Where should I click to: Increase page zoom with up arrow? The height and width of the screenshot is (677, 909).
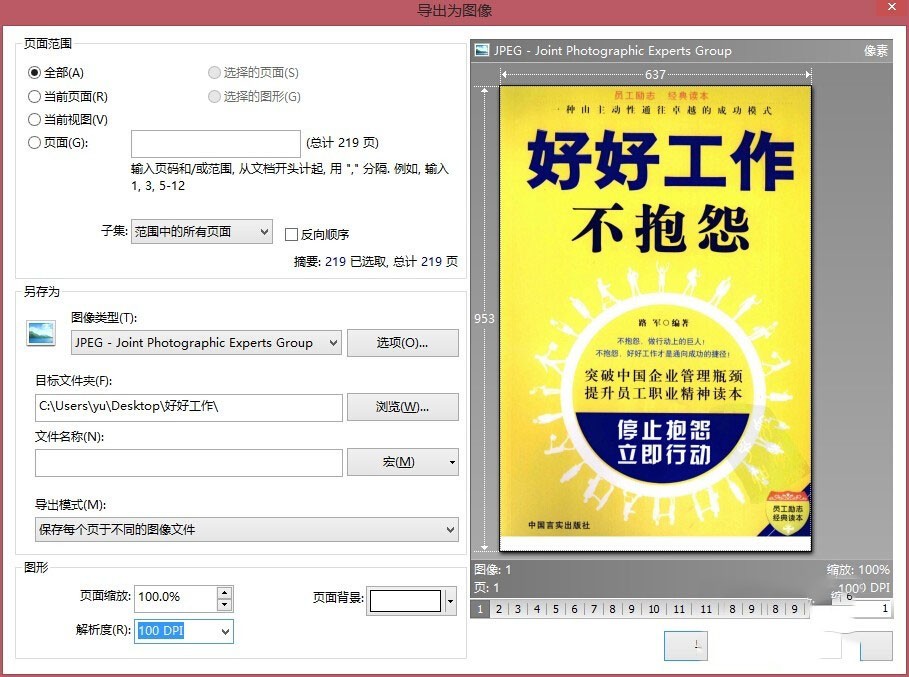[224, 592]
